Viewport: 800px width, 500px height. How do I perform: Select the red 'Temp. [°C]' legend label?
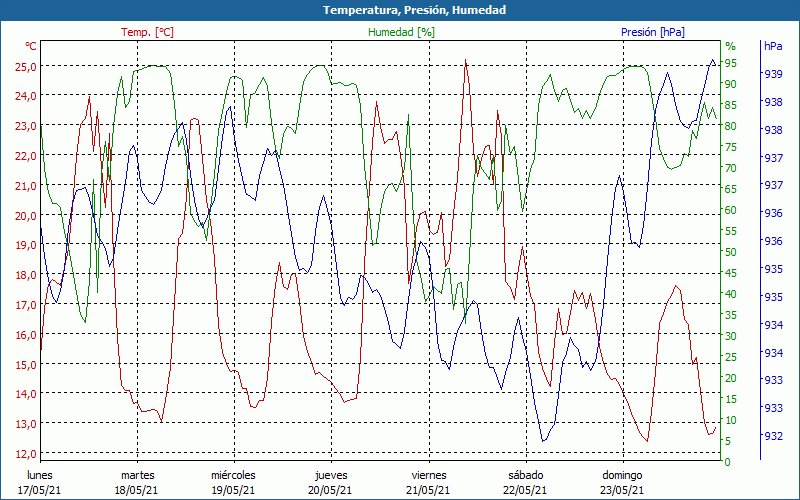[147, 32]
